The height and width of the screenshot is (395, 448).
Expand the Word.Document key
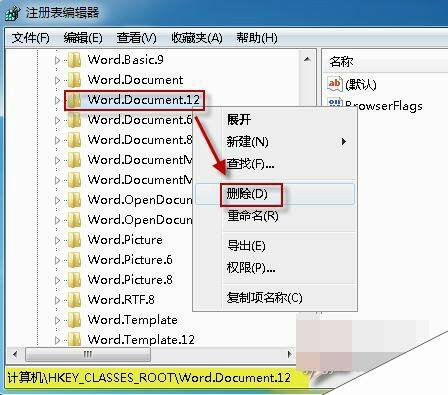(57, 80)
